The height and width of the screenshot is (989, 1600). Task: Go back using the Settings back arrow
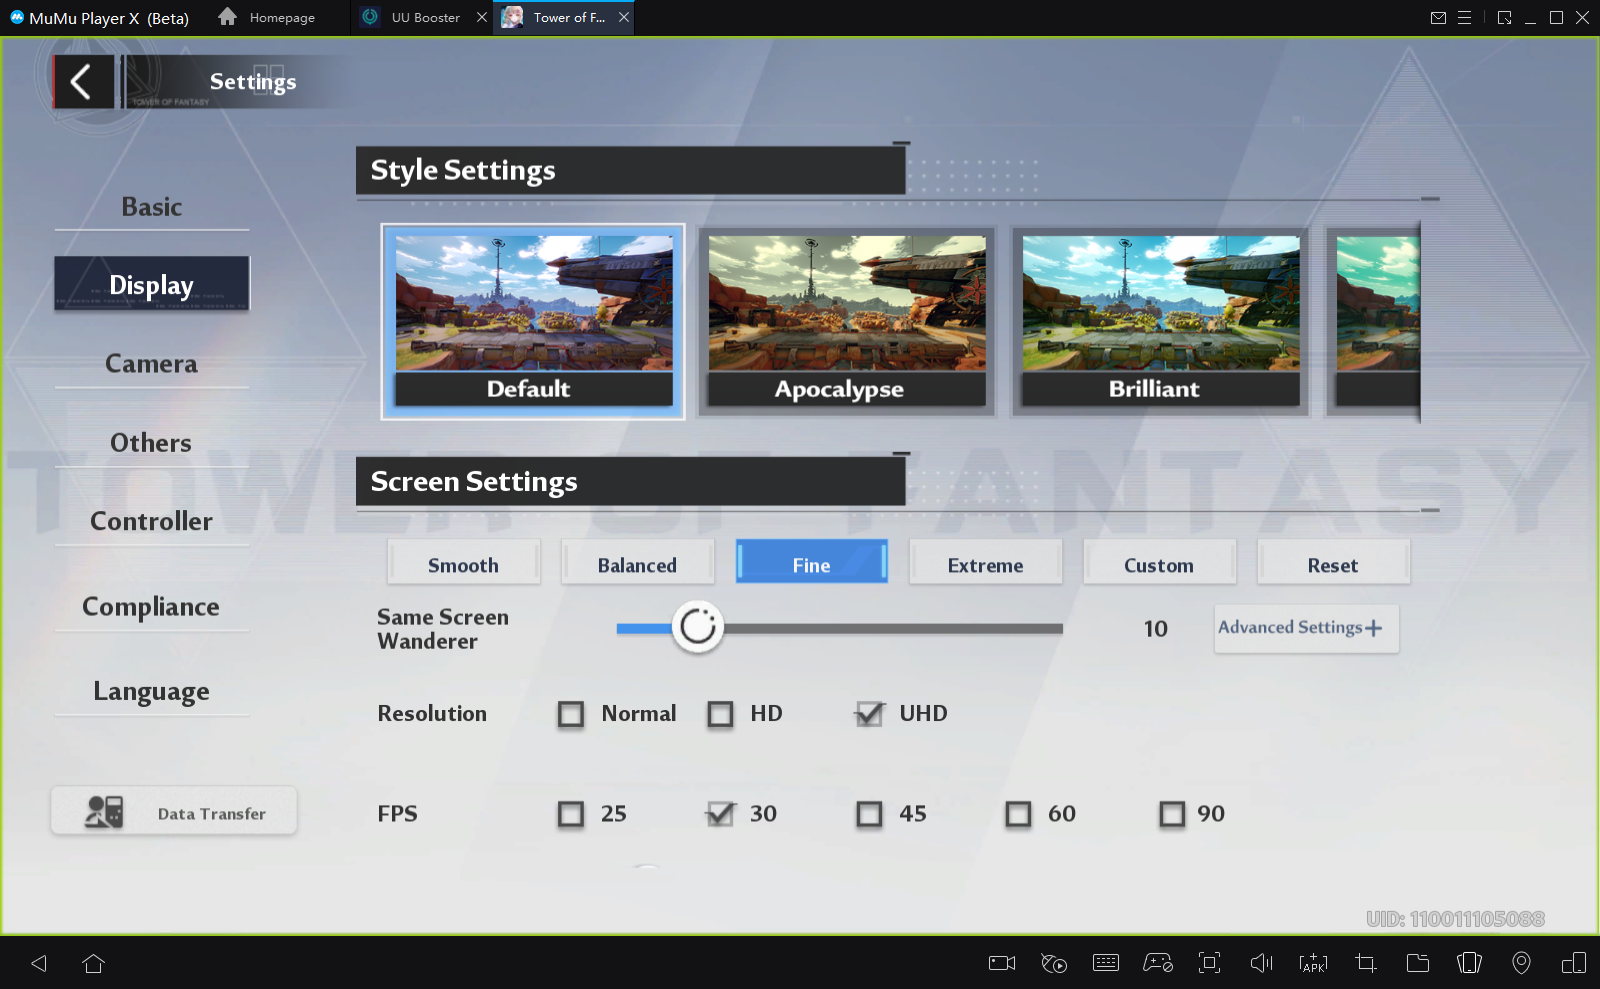click(82, 82)
